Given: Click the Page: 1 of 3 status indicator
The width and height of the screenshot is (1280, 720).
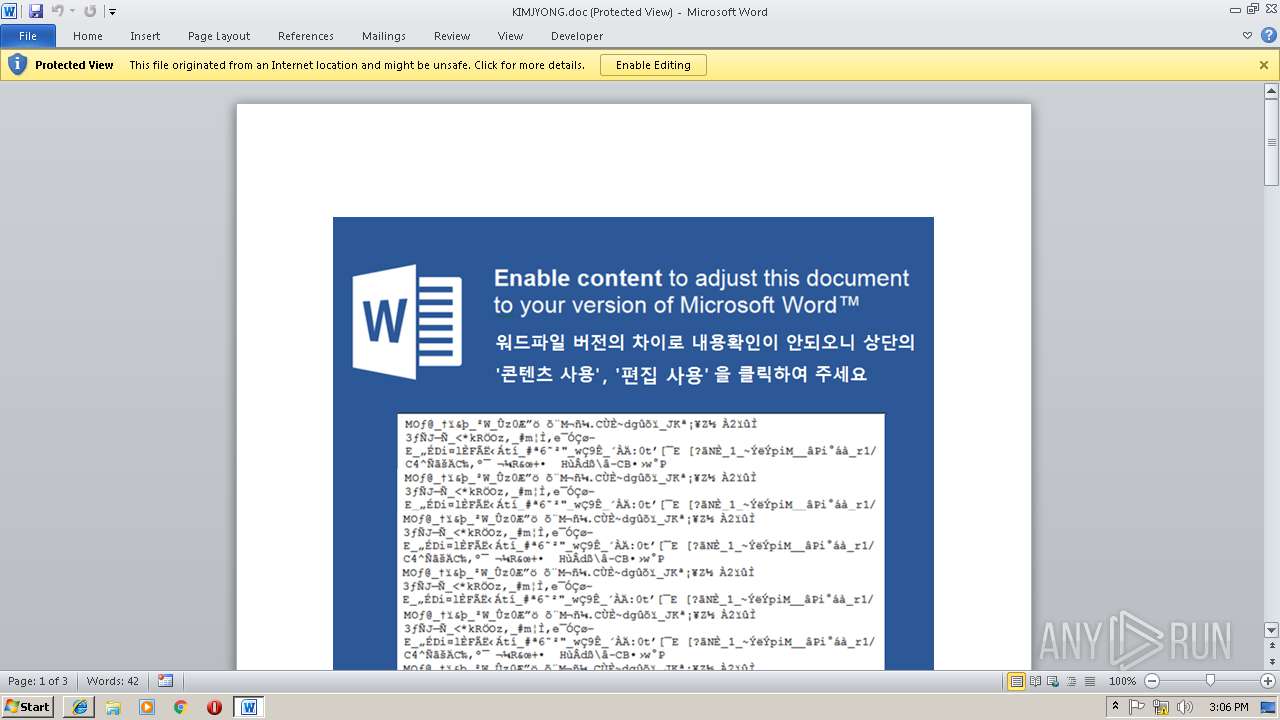Looking at the screenshot, I should point(38,681).
